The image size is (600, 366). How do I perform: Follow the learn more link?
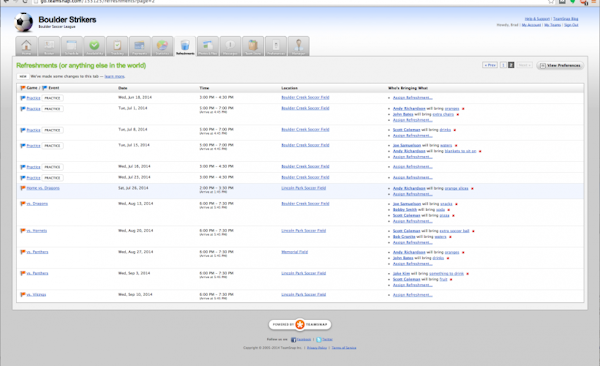[114, 77]
